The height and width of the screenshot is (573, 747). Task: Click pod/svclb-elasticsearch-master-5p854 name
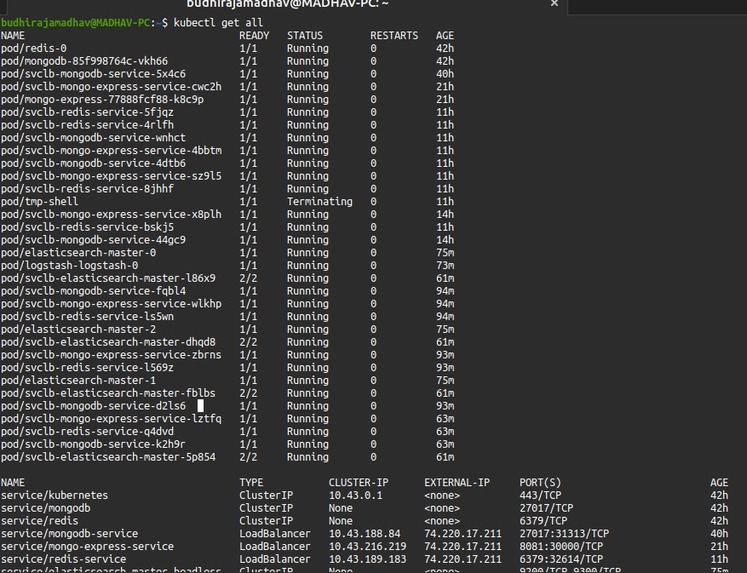108,457
